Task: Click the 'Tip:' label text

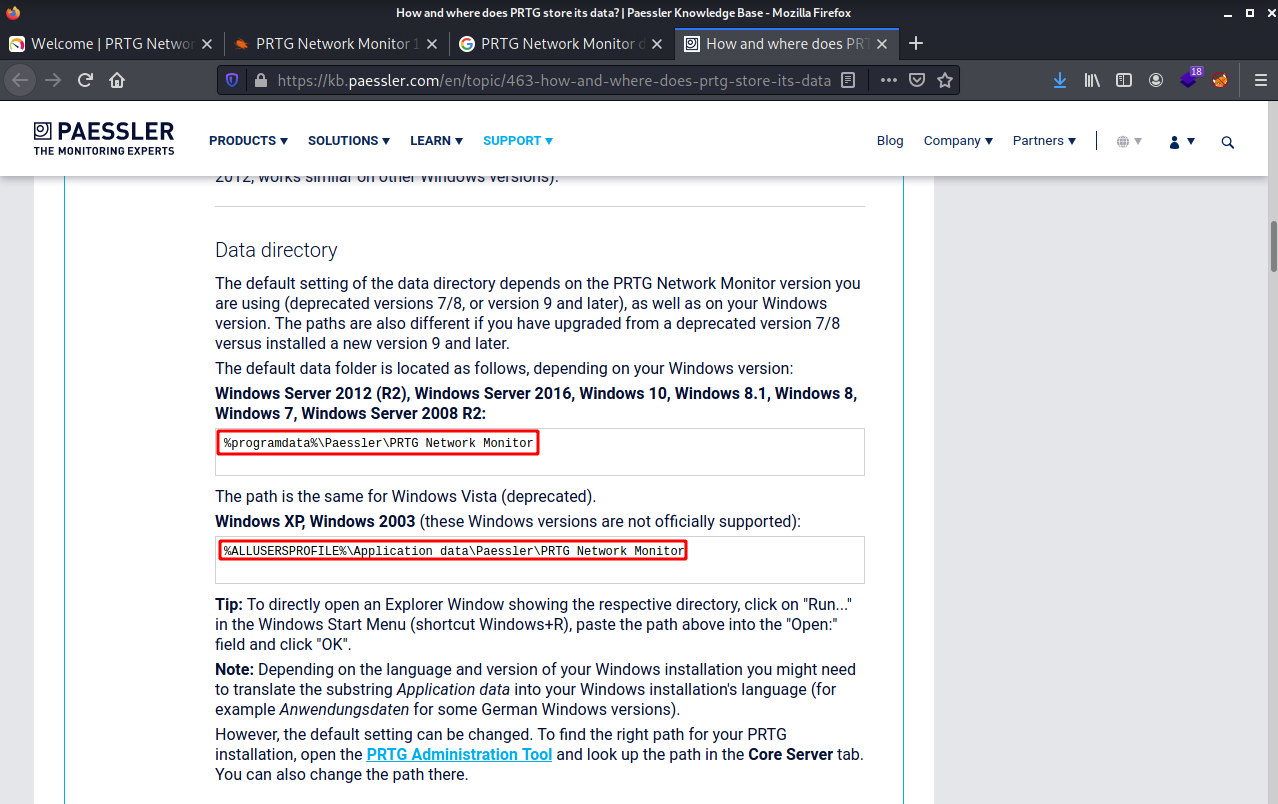Action: coord(229,605)
